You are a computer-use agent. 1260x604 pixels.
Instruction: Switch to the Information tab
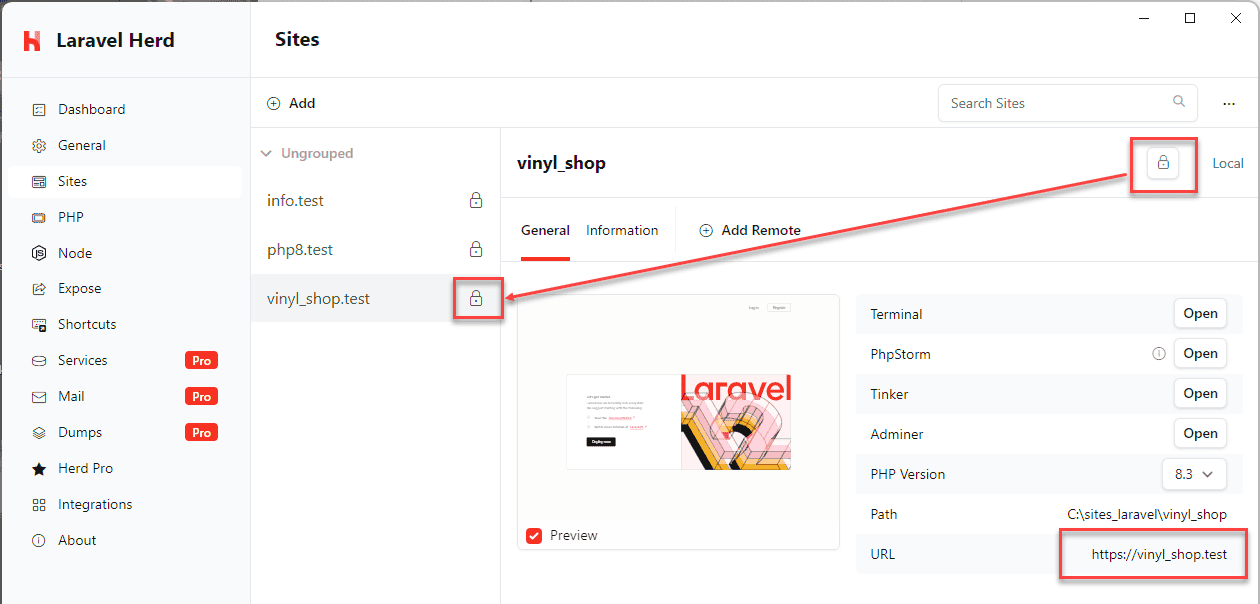(622, 231)
